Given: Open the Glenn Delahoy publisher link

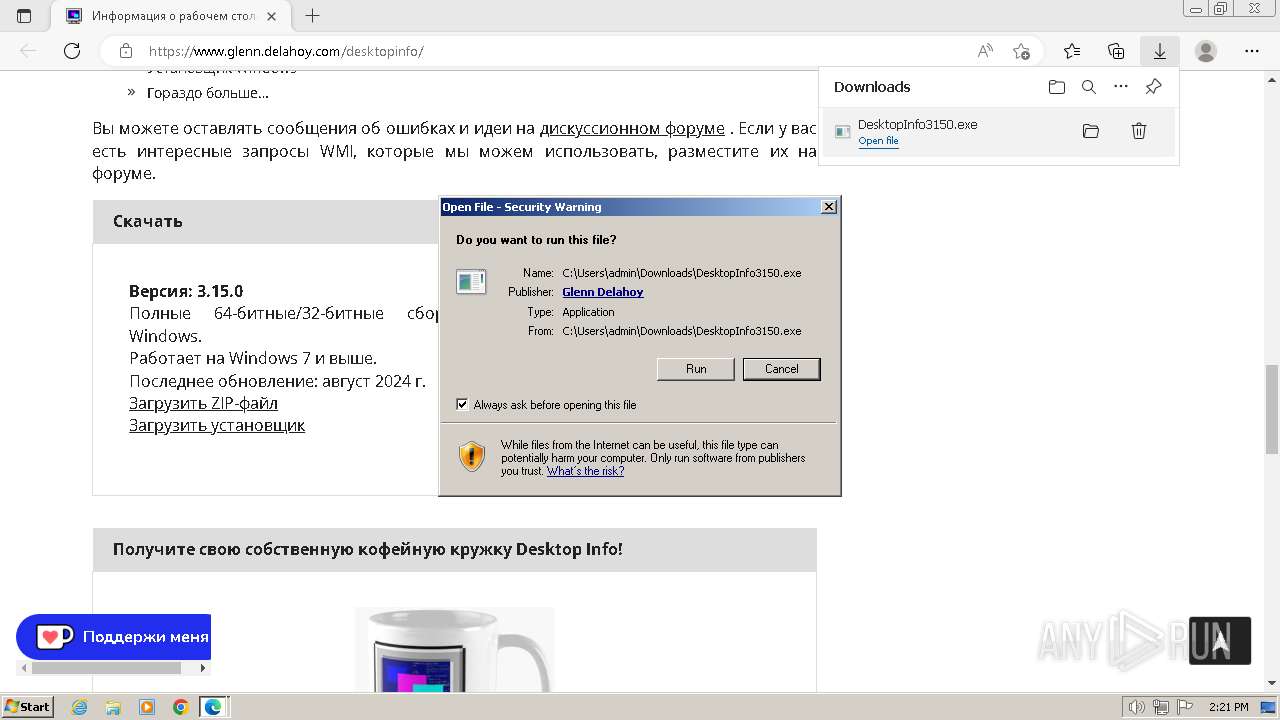Looking at the screenshot, I should [603, 292].
